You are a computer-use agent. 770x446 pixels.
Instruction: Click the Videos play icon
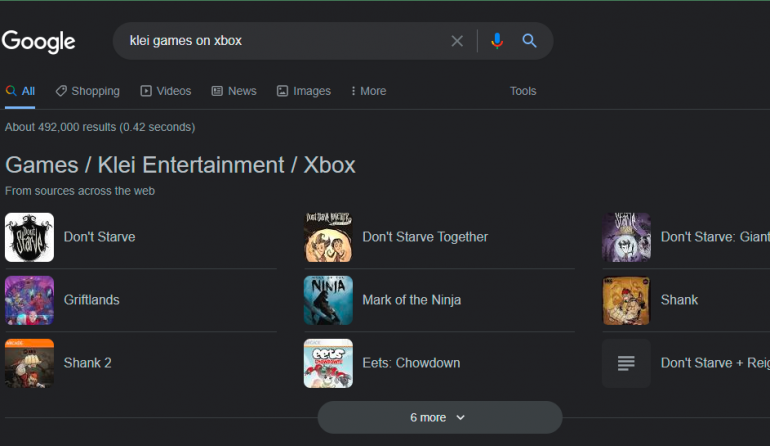click(146, 91)
